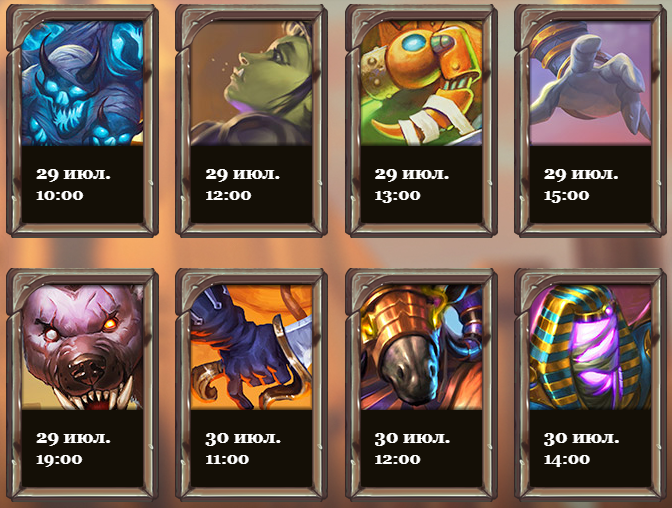Click the 29 июл. 15:00 reveal time

(x=581, y=184)
